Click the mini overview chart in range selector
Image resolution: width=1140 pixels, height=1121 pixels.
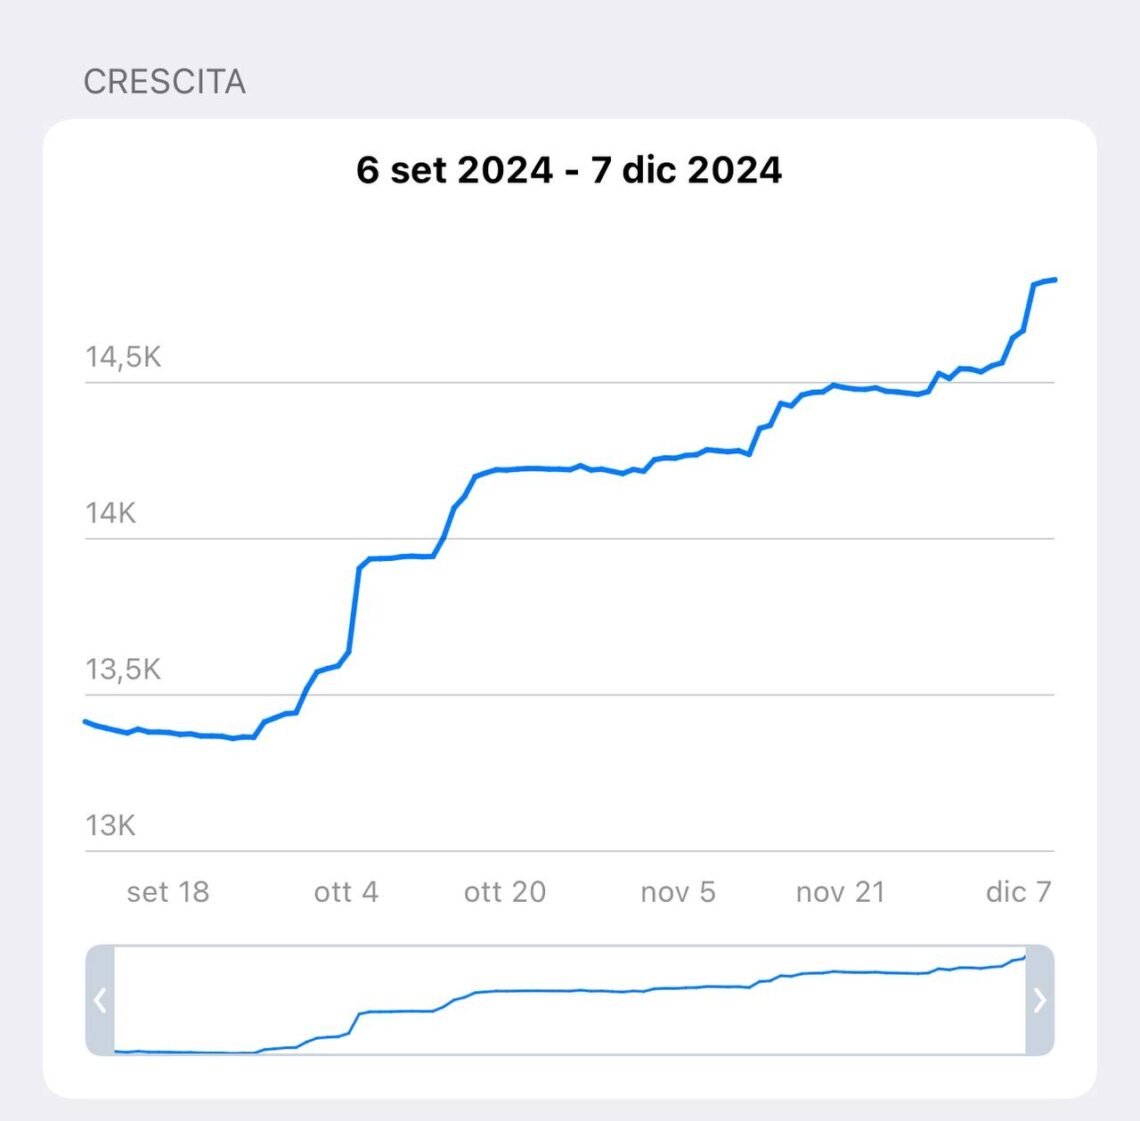pyautogui.click(x=570, y=1000)
